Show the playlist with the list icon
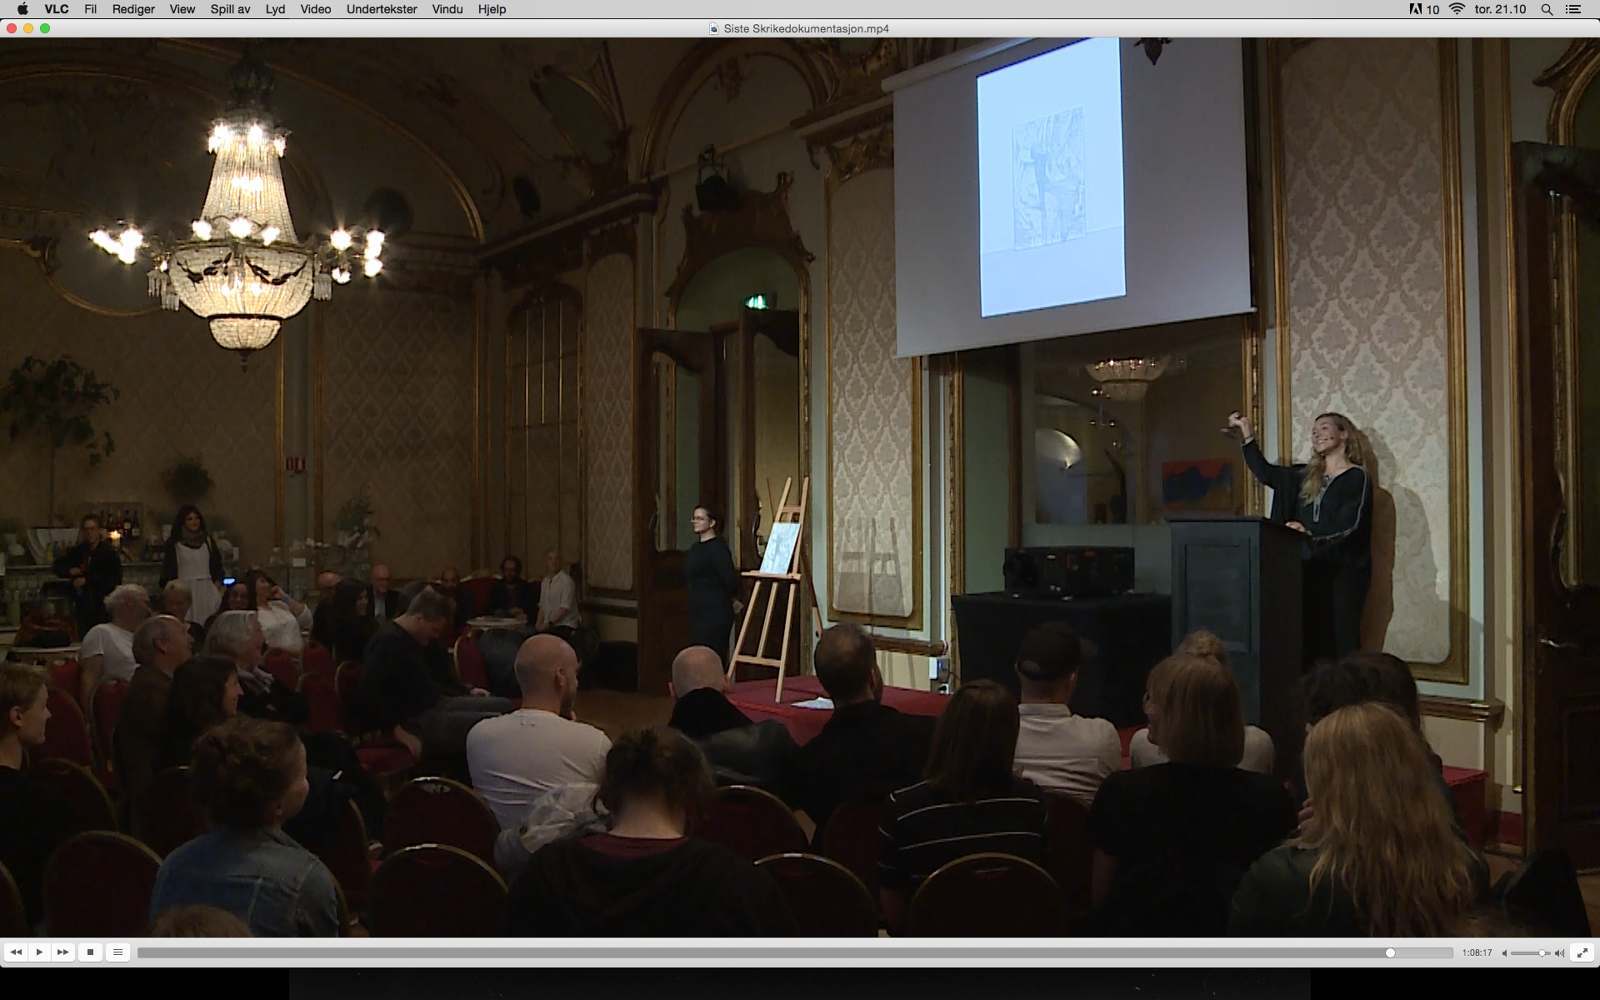Image resolution: width=1600 pixels, height=1000 pixels. pos(118,952)
